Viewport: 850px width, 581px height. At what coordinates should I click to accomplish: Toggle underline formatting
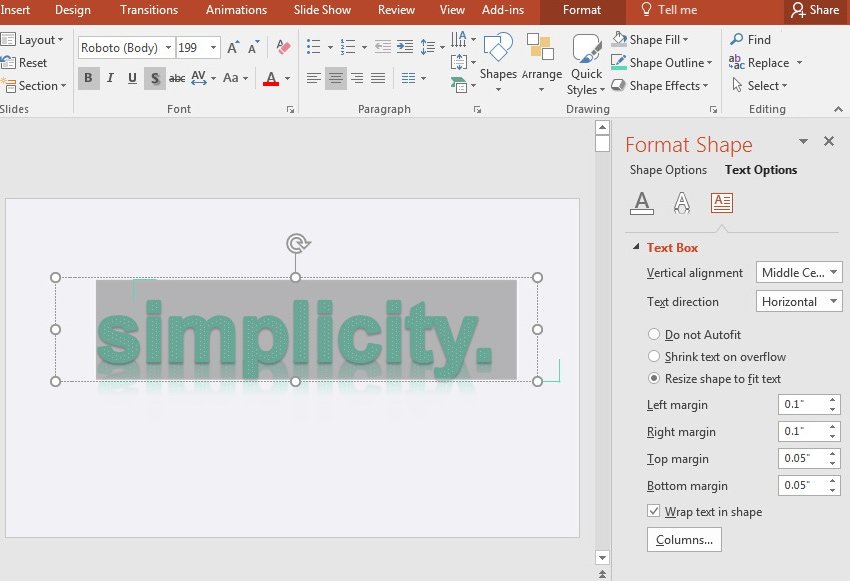pyautogui.click(x=132, y=78)
